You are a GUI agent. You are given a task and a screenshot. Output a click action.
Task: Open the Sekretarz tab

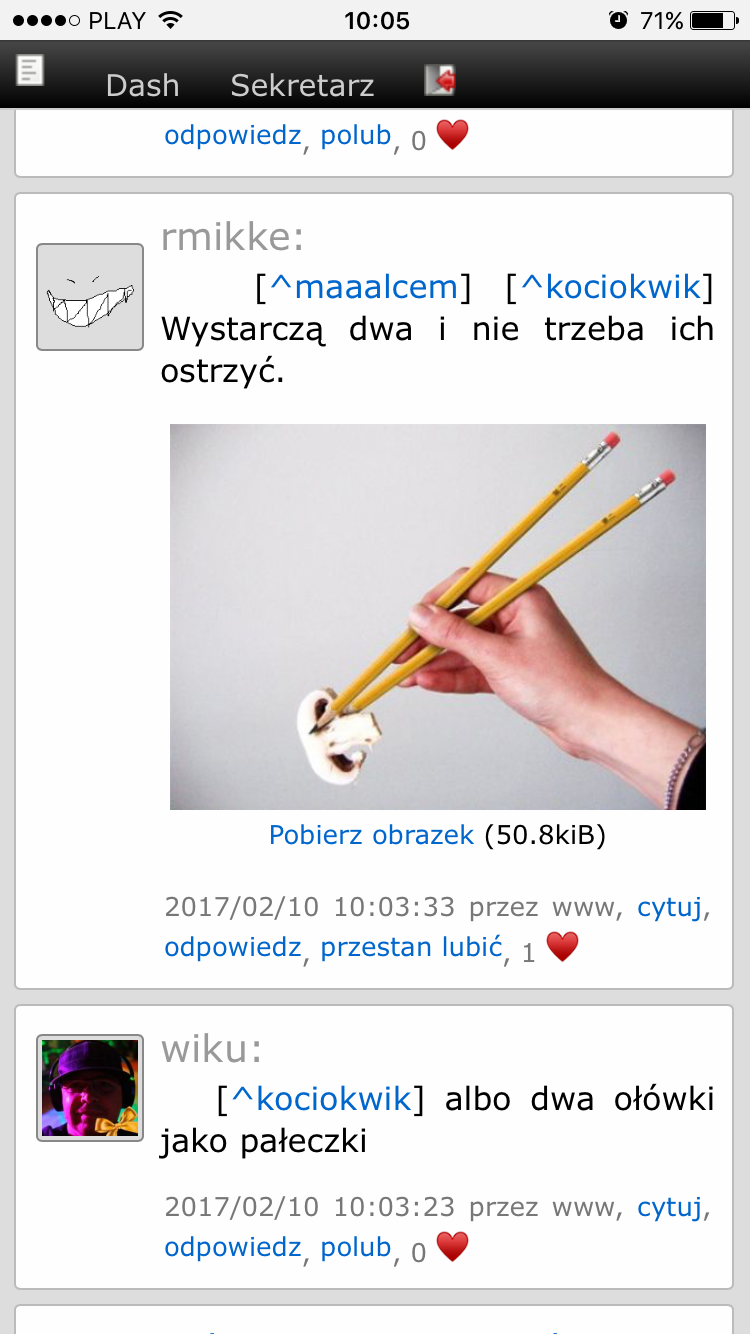coord(302,86)
